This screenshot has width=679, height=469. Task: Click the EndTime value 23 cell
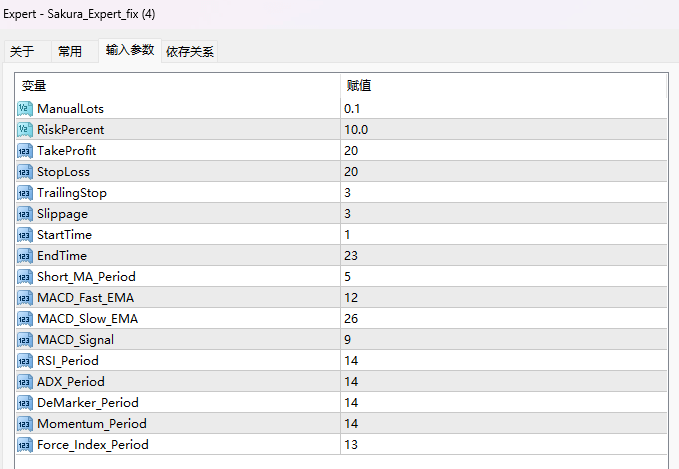pos(500,255)
